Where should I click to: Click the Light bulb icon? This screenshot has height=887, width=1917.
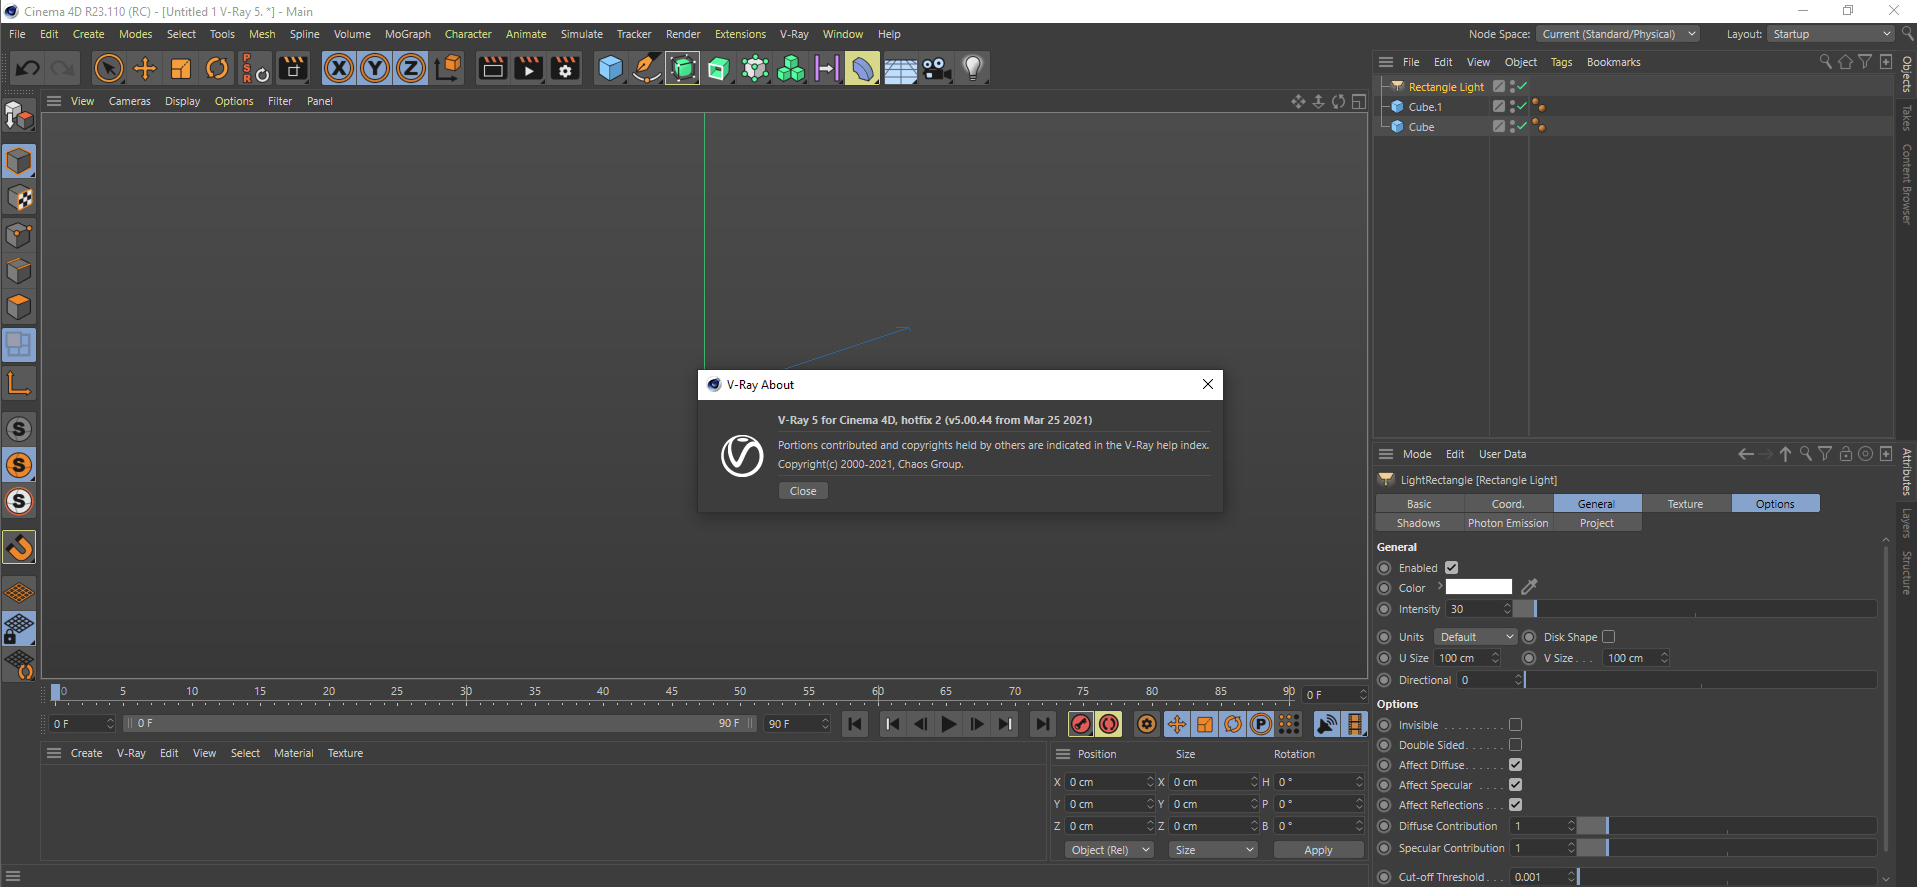pos(972,69)
